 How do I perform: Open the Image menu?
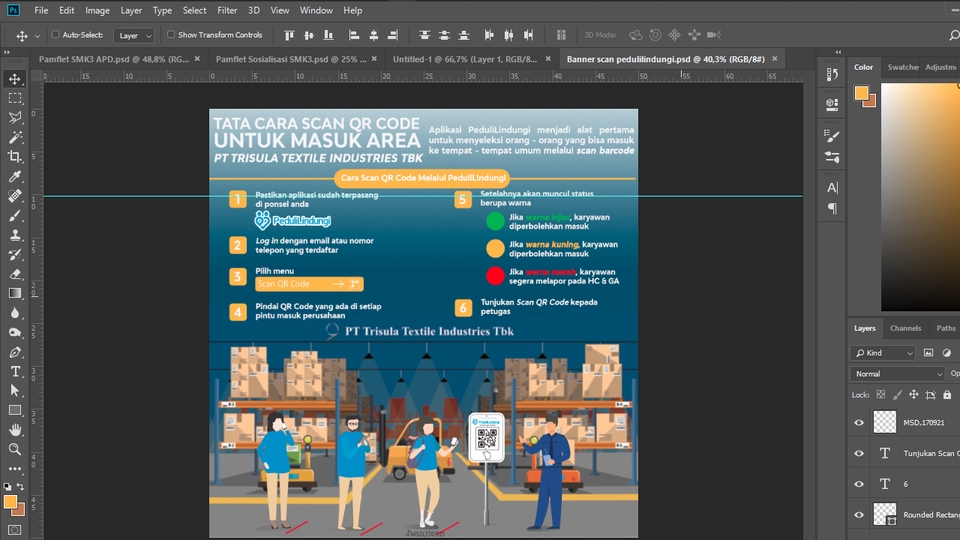97,10
